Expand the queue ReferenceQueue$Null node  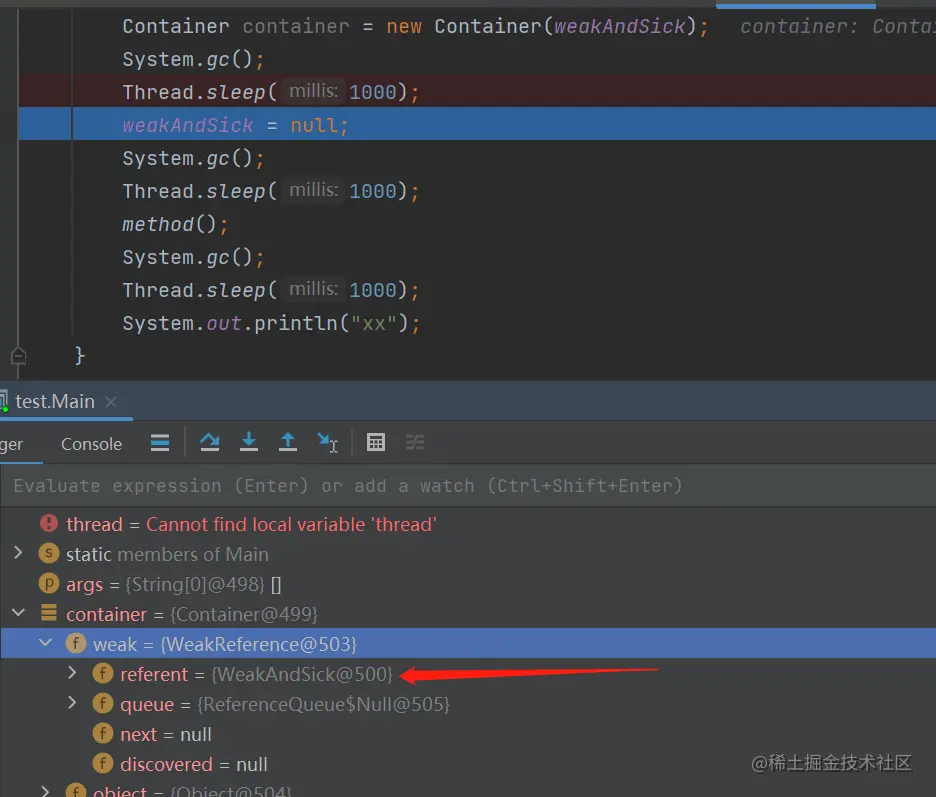[72, 703]
